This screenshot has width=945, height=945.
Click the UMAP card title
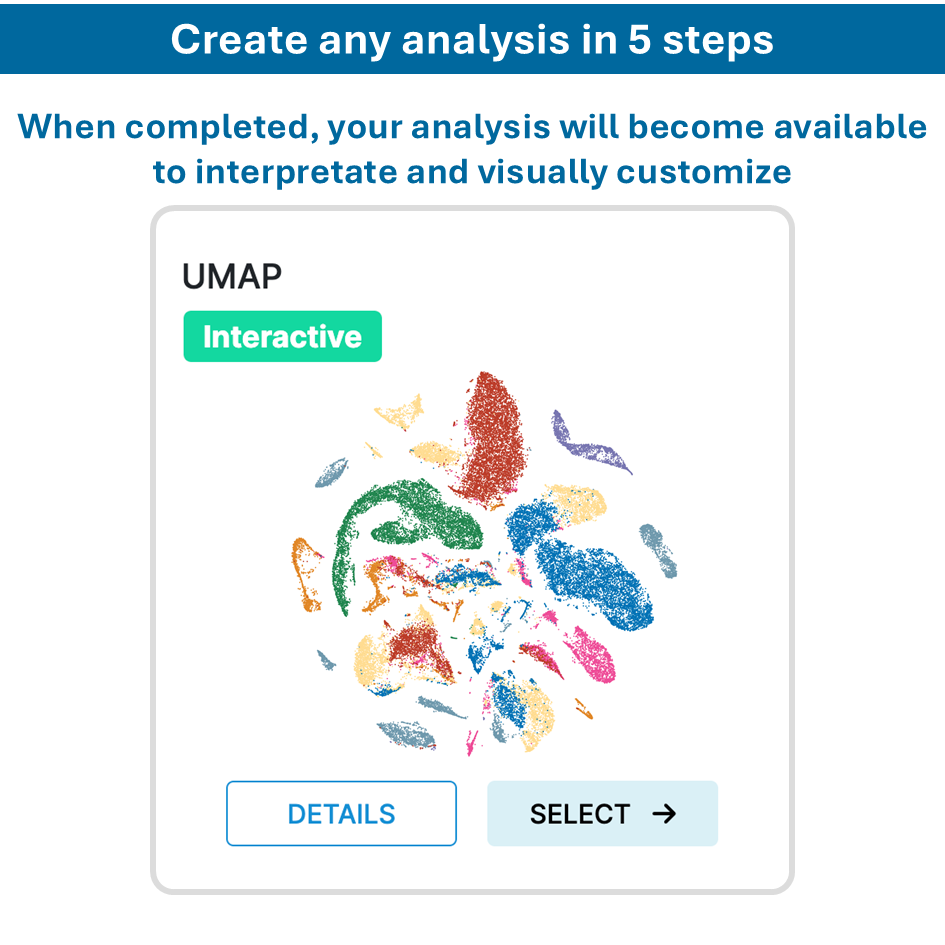(232, 276)
